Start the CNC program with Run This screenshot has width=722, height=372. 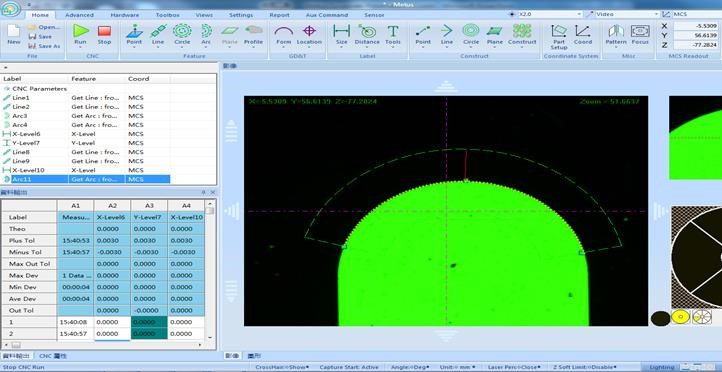(x=81, y=35)
